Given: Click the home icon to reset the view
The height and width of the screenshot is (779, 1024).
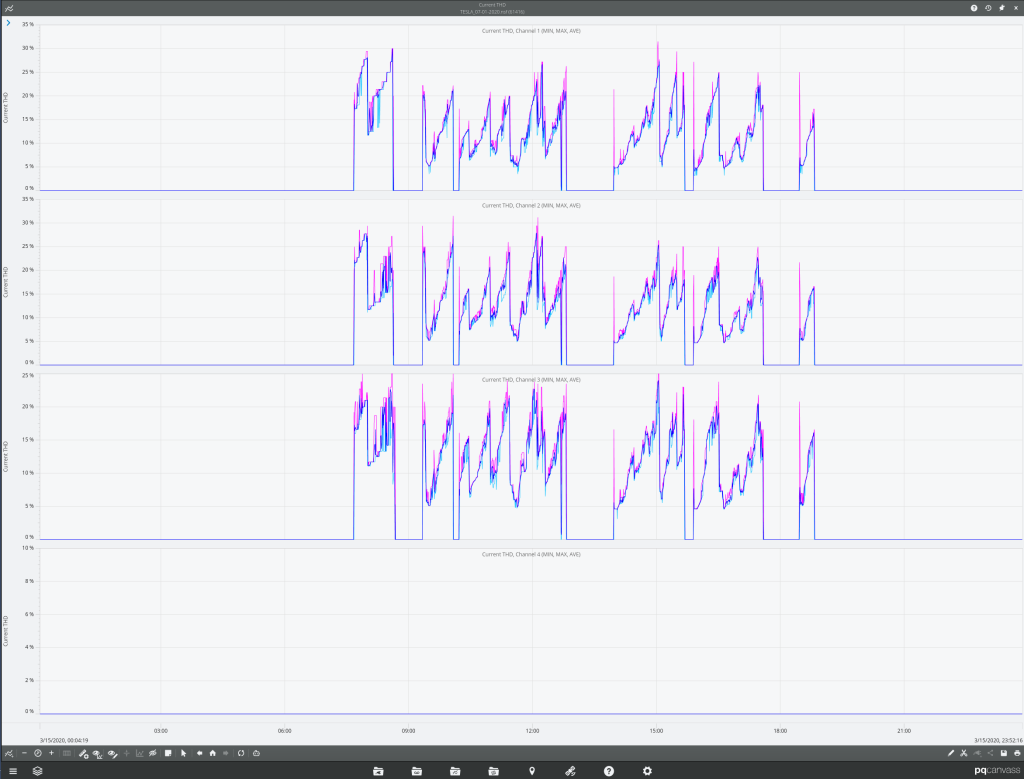Looking at the screenshot, I should point(213,753).
